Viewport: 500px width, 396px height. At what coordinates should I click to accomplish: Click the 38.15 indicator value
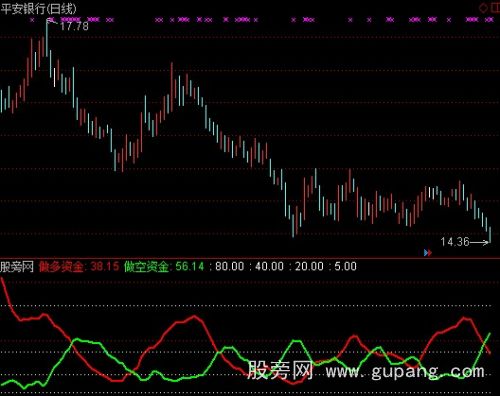coord(105,266)
